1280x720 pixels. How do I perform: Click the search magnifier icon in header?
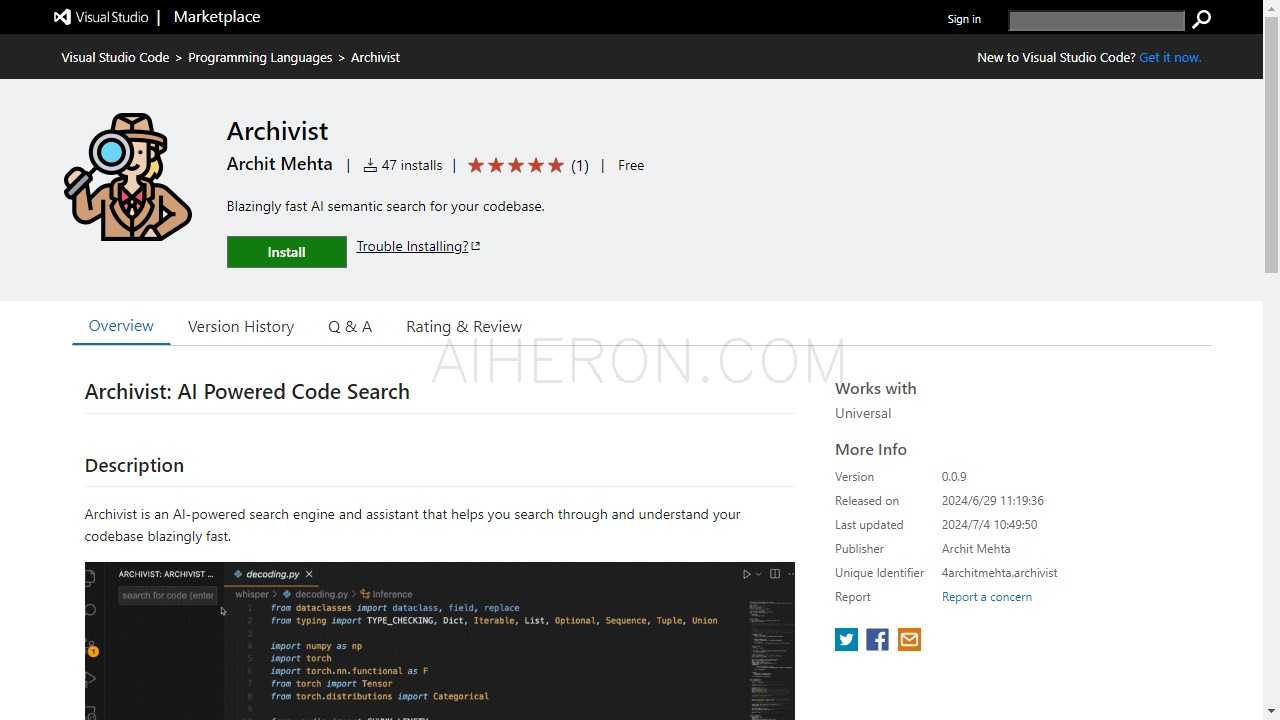1201,19
